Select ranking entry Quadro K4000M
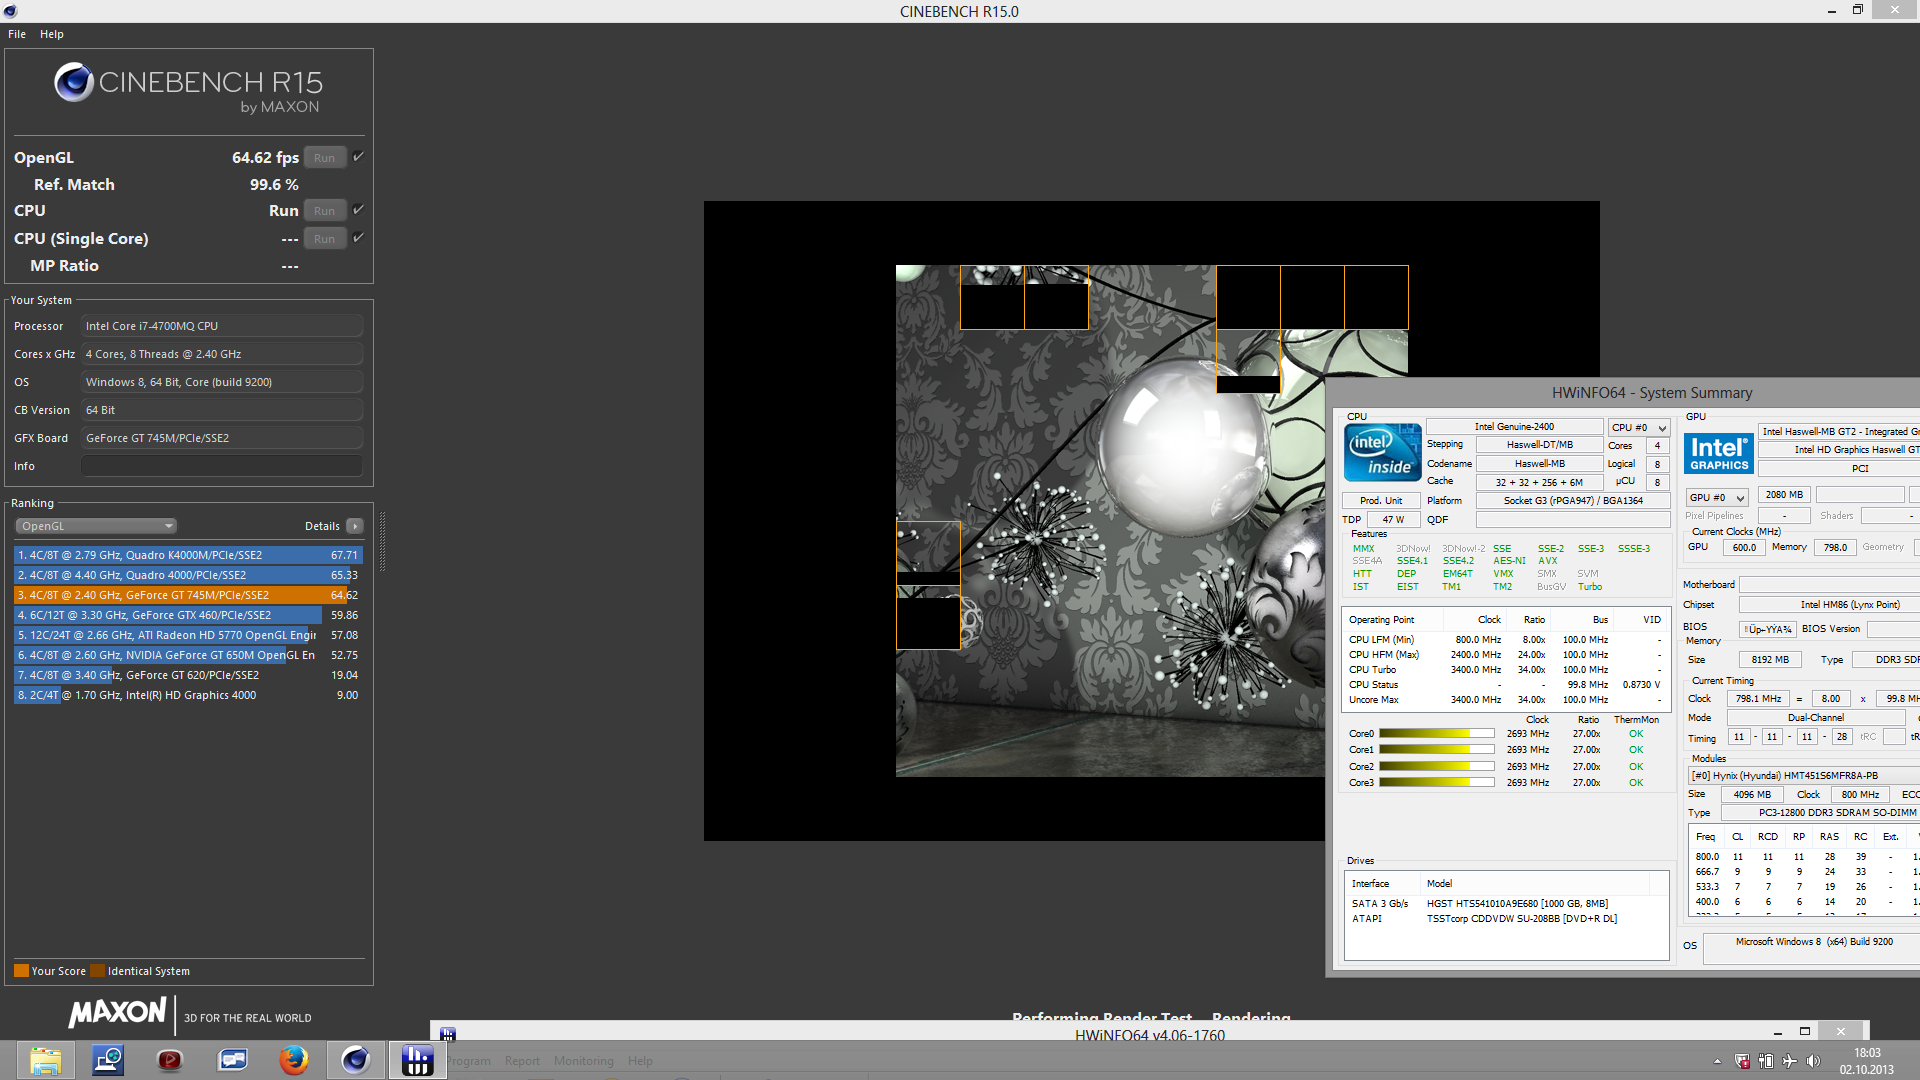 [188, 555]
